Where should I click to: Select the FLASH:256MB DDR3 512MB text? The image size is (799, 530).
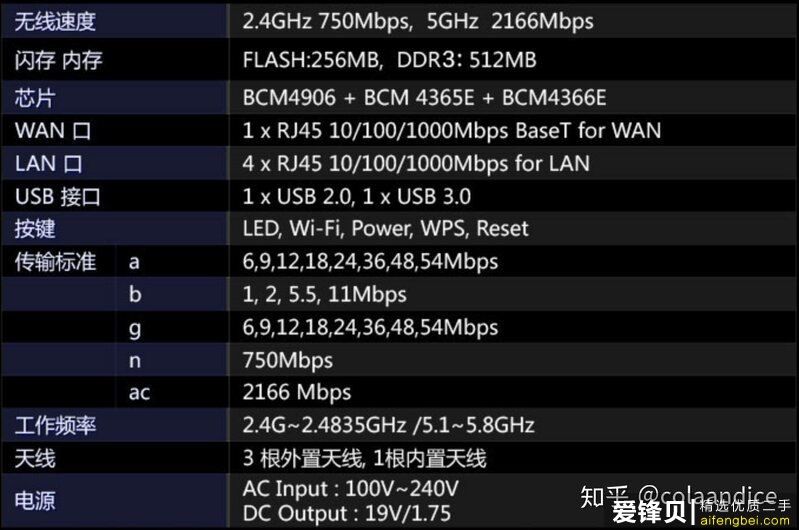pyautogui.click(x=389, y=60)
